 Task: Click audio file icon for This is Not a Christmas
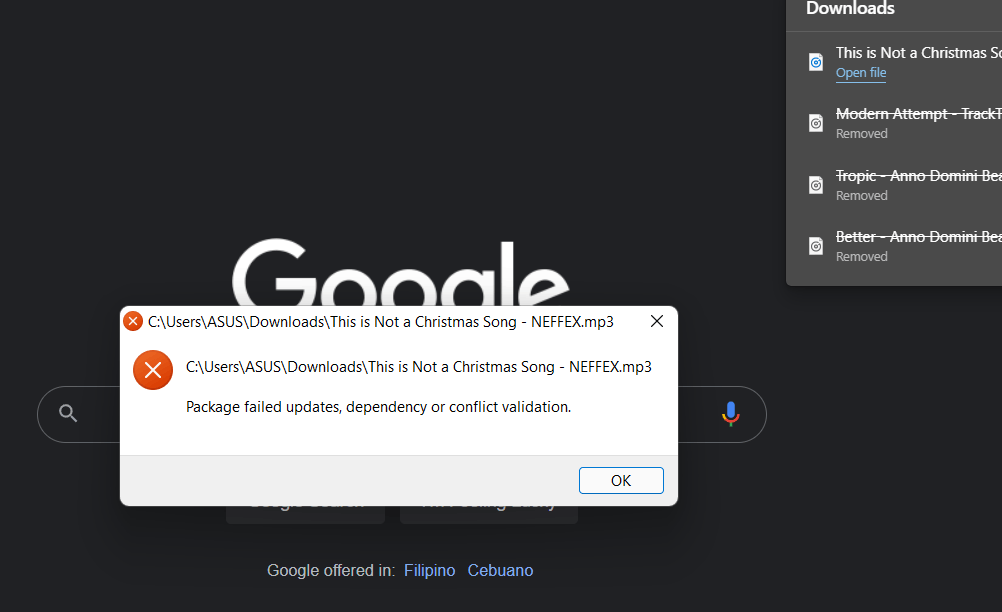coord(816,62)
